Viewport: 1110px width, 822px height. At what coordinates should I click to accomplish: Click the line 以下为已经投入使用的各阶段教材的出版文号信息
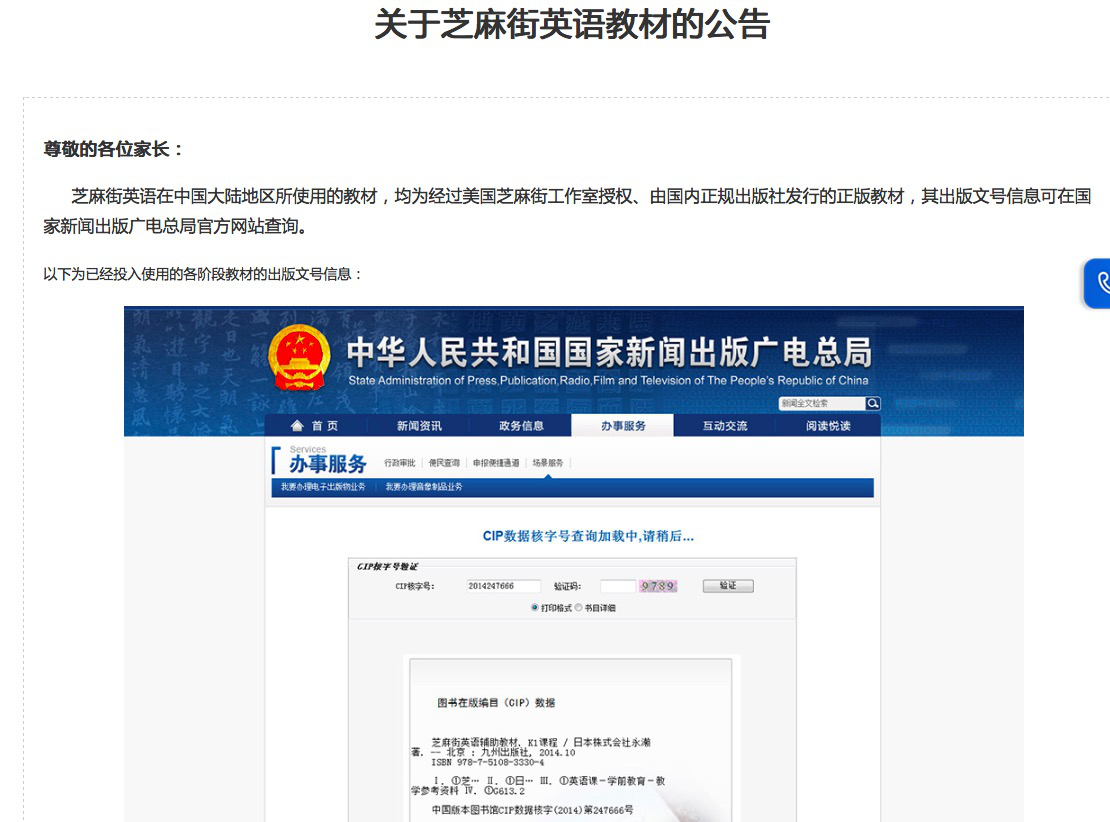point(202,274)
